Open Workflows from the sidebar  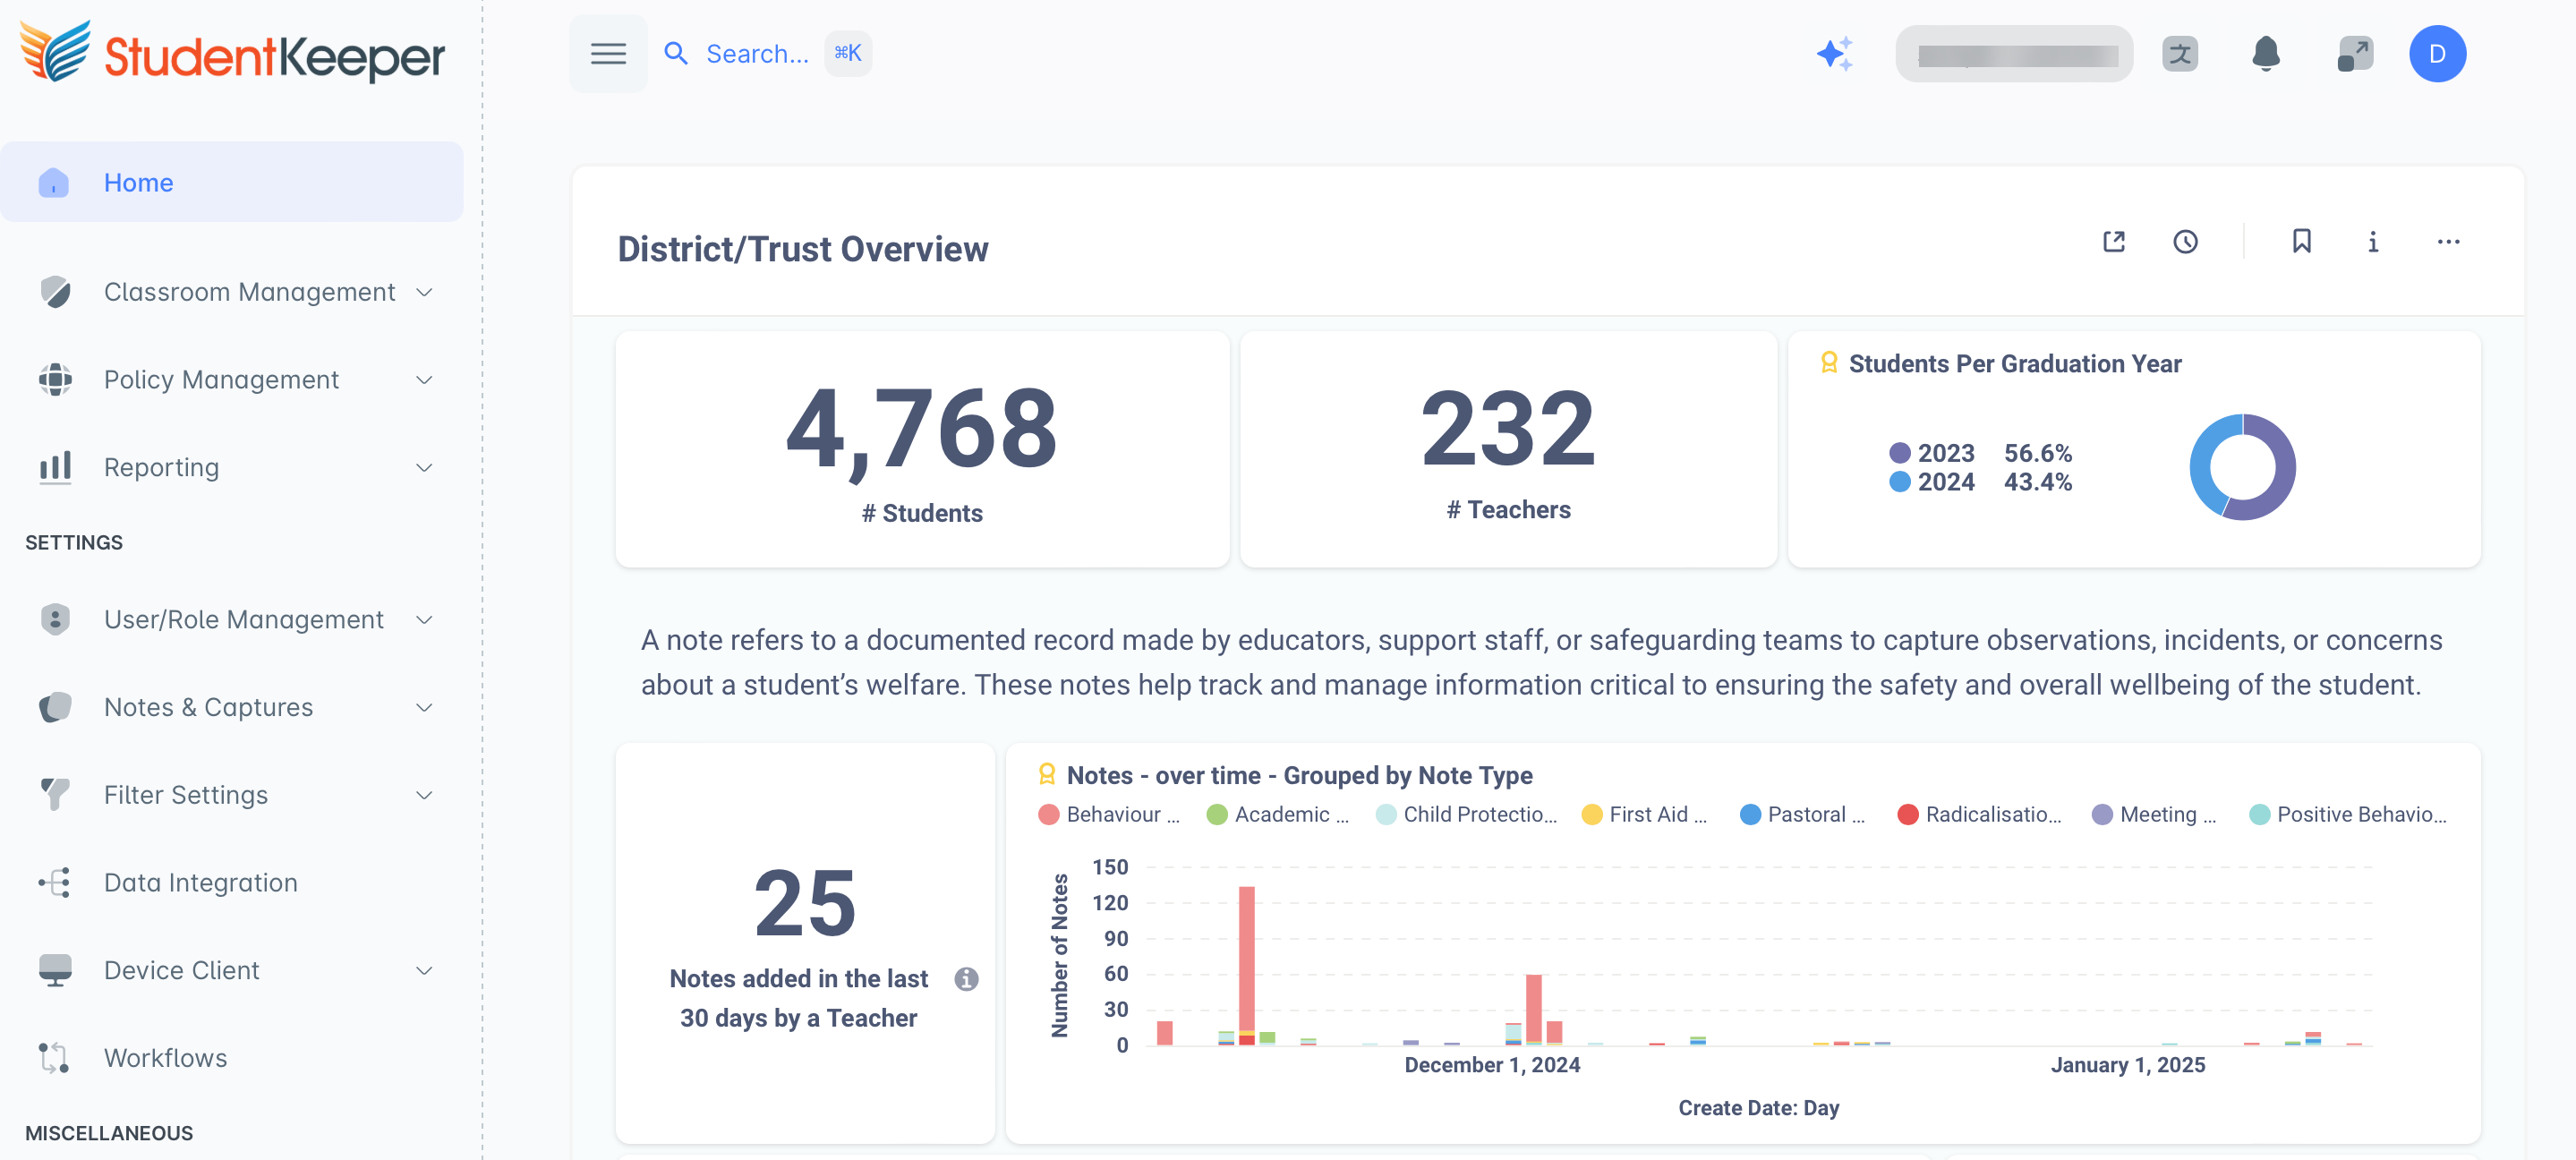point(165,1057)
